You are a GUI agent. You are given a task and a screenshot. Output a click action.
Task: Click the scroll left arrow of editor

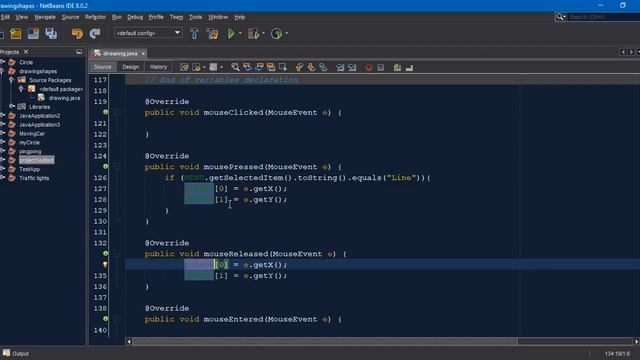click(x=129, y=341)
